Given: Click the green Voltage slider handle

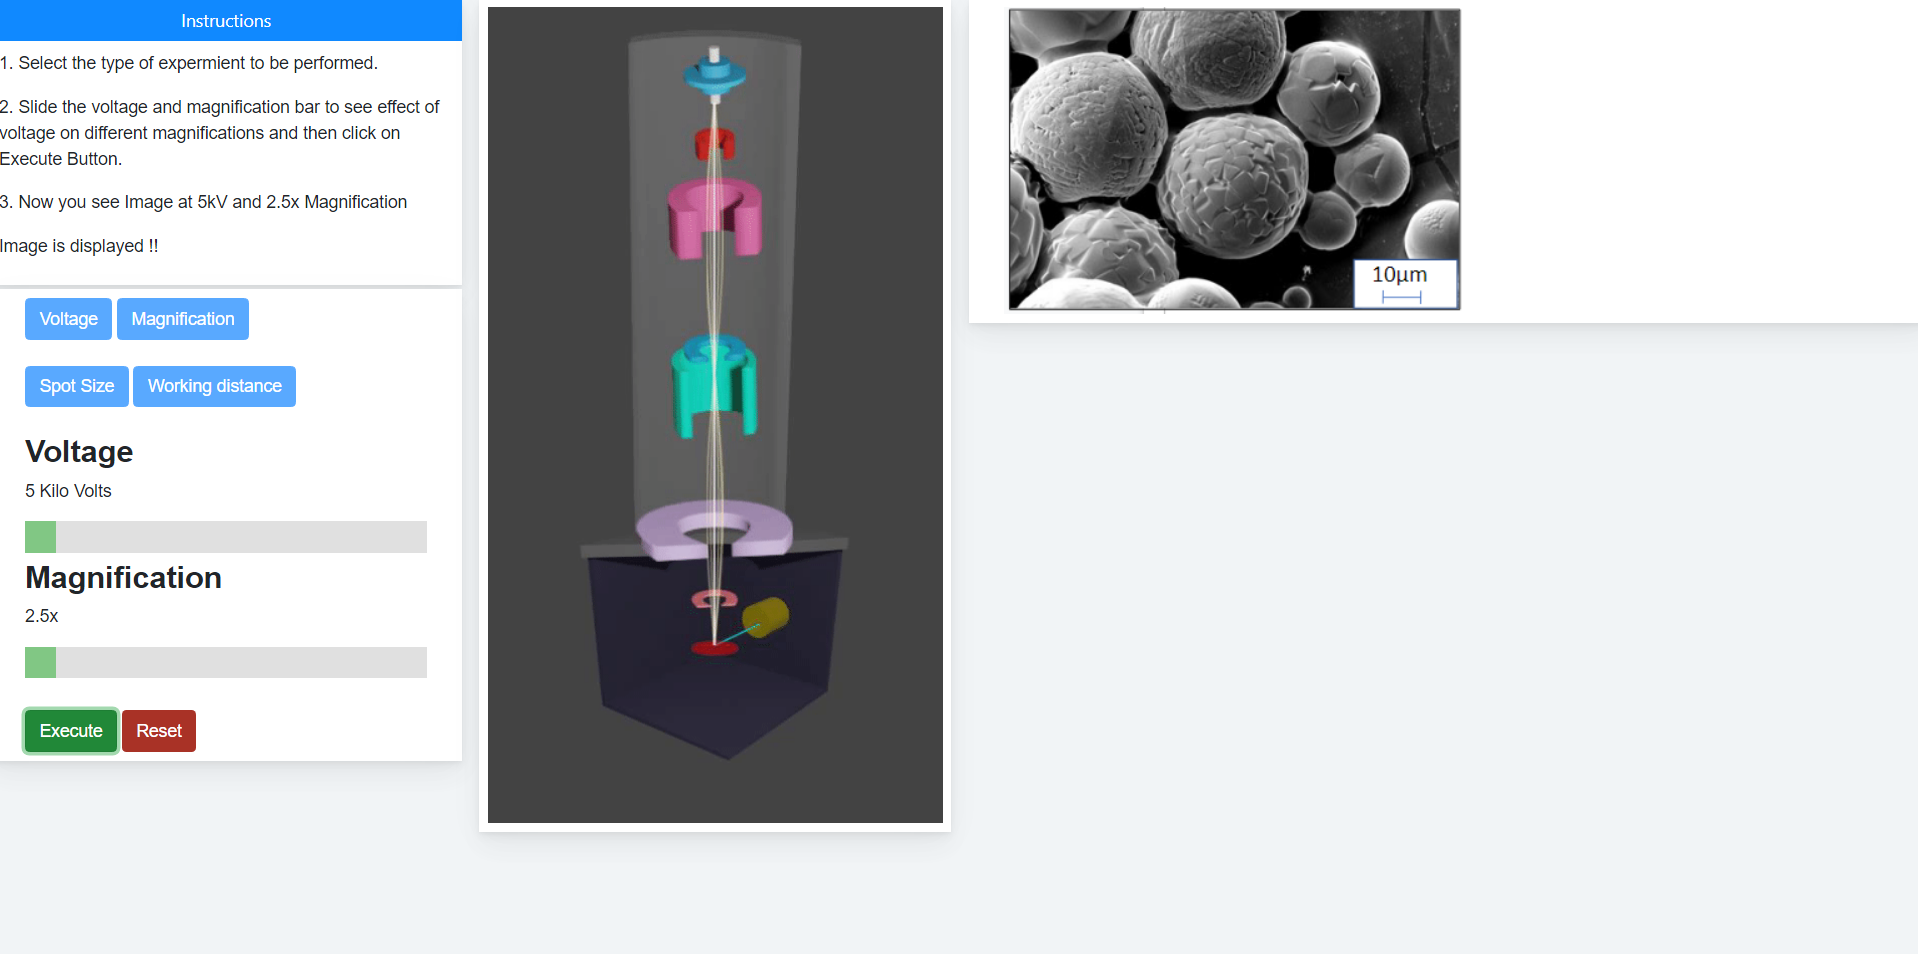Looking at the screenshot, I should pos(40,537).
